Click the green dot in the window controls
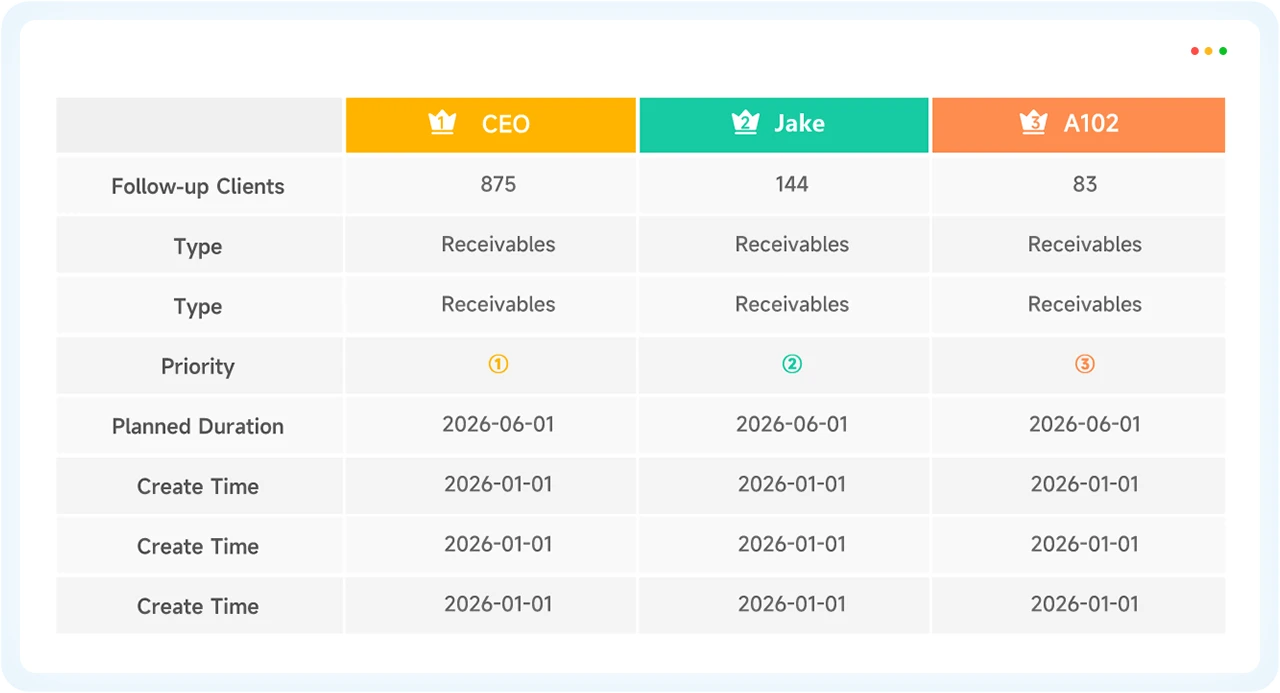Viewport: 1280px width, 693px height. pyautogui.click(x=1223, y=51)
